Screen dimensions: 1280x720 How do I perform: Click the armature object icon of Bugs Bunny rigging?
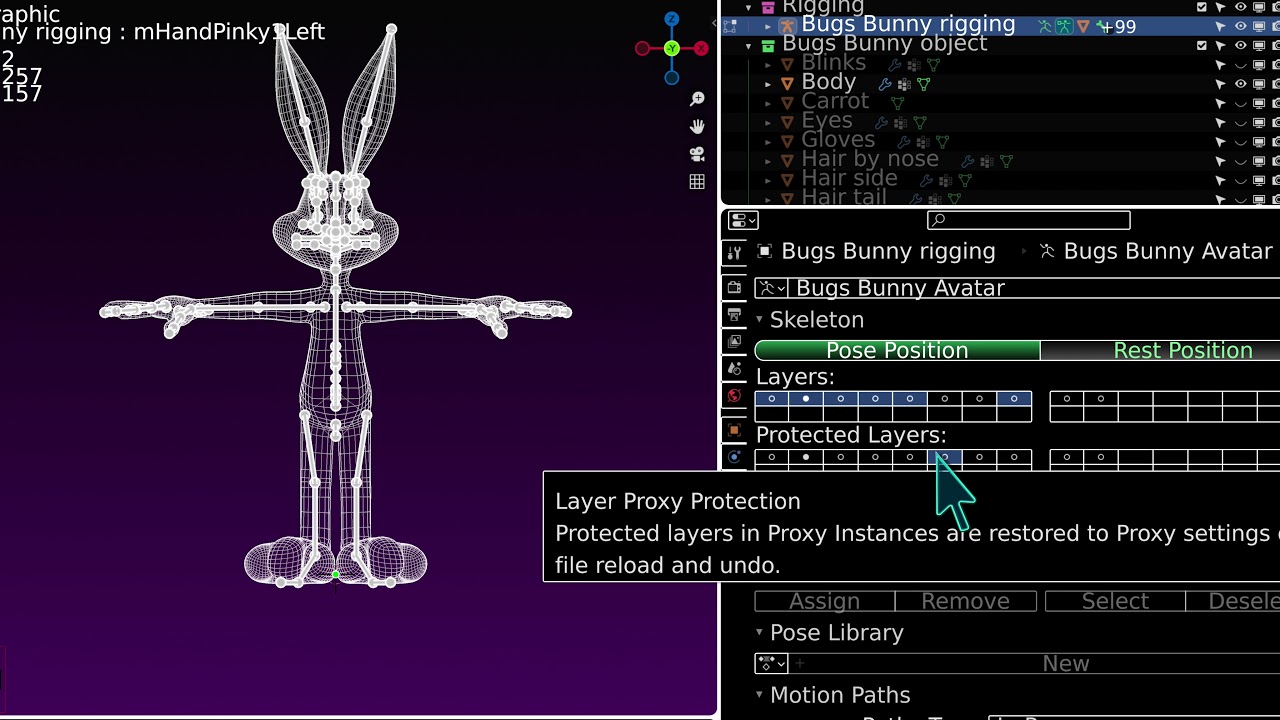click(787, 26)
